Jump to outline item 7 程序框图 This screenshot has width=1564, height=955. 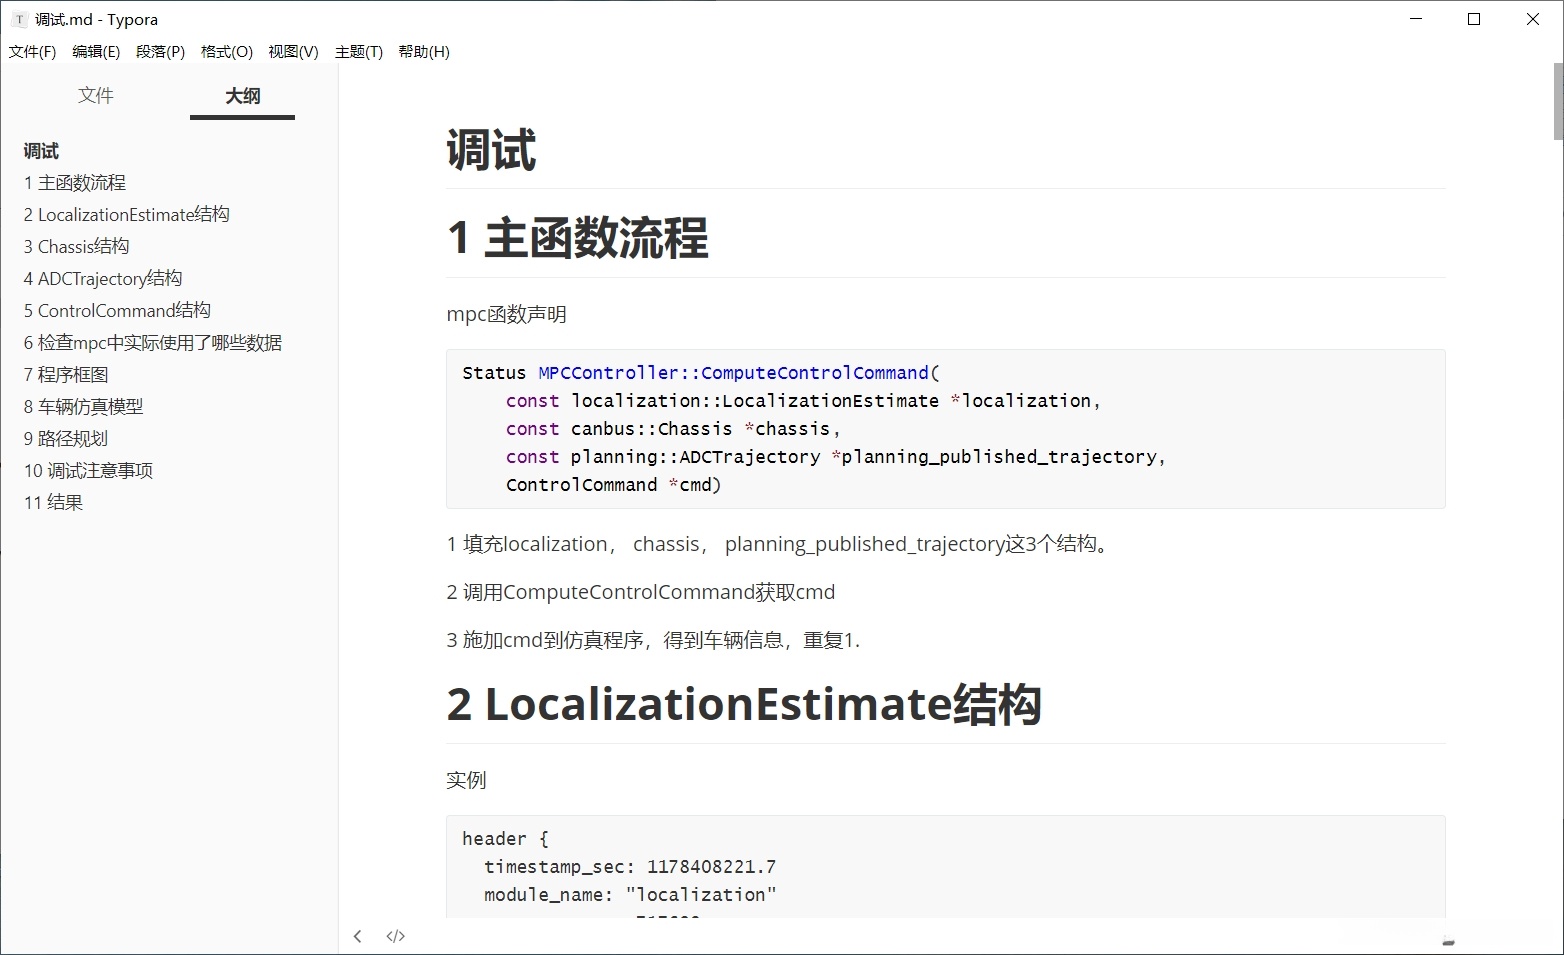tap(65, 374)
